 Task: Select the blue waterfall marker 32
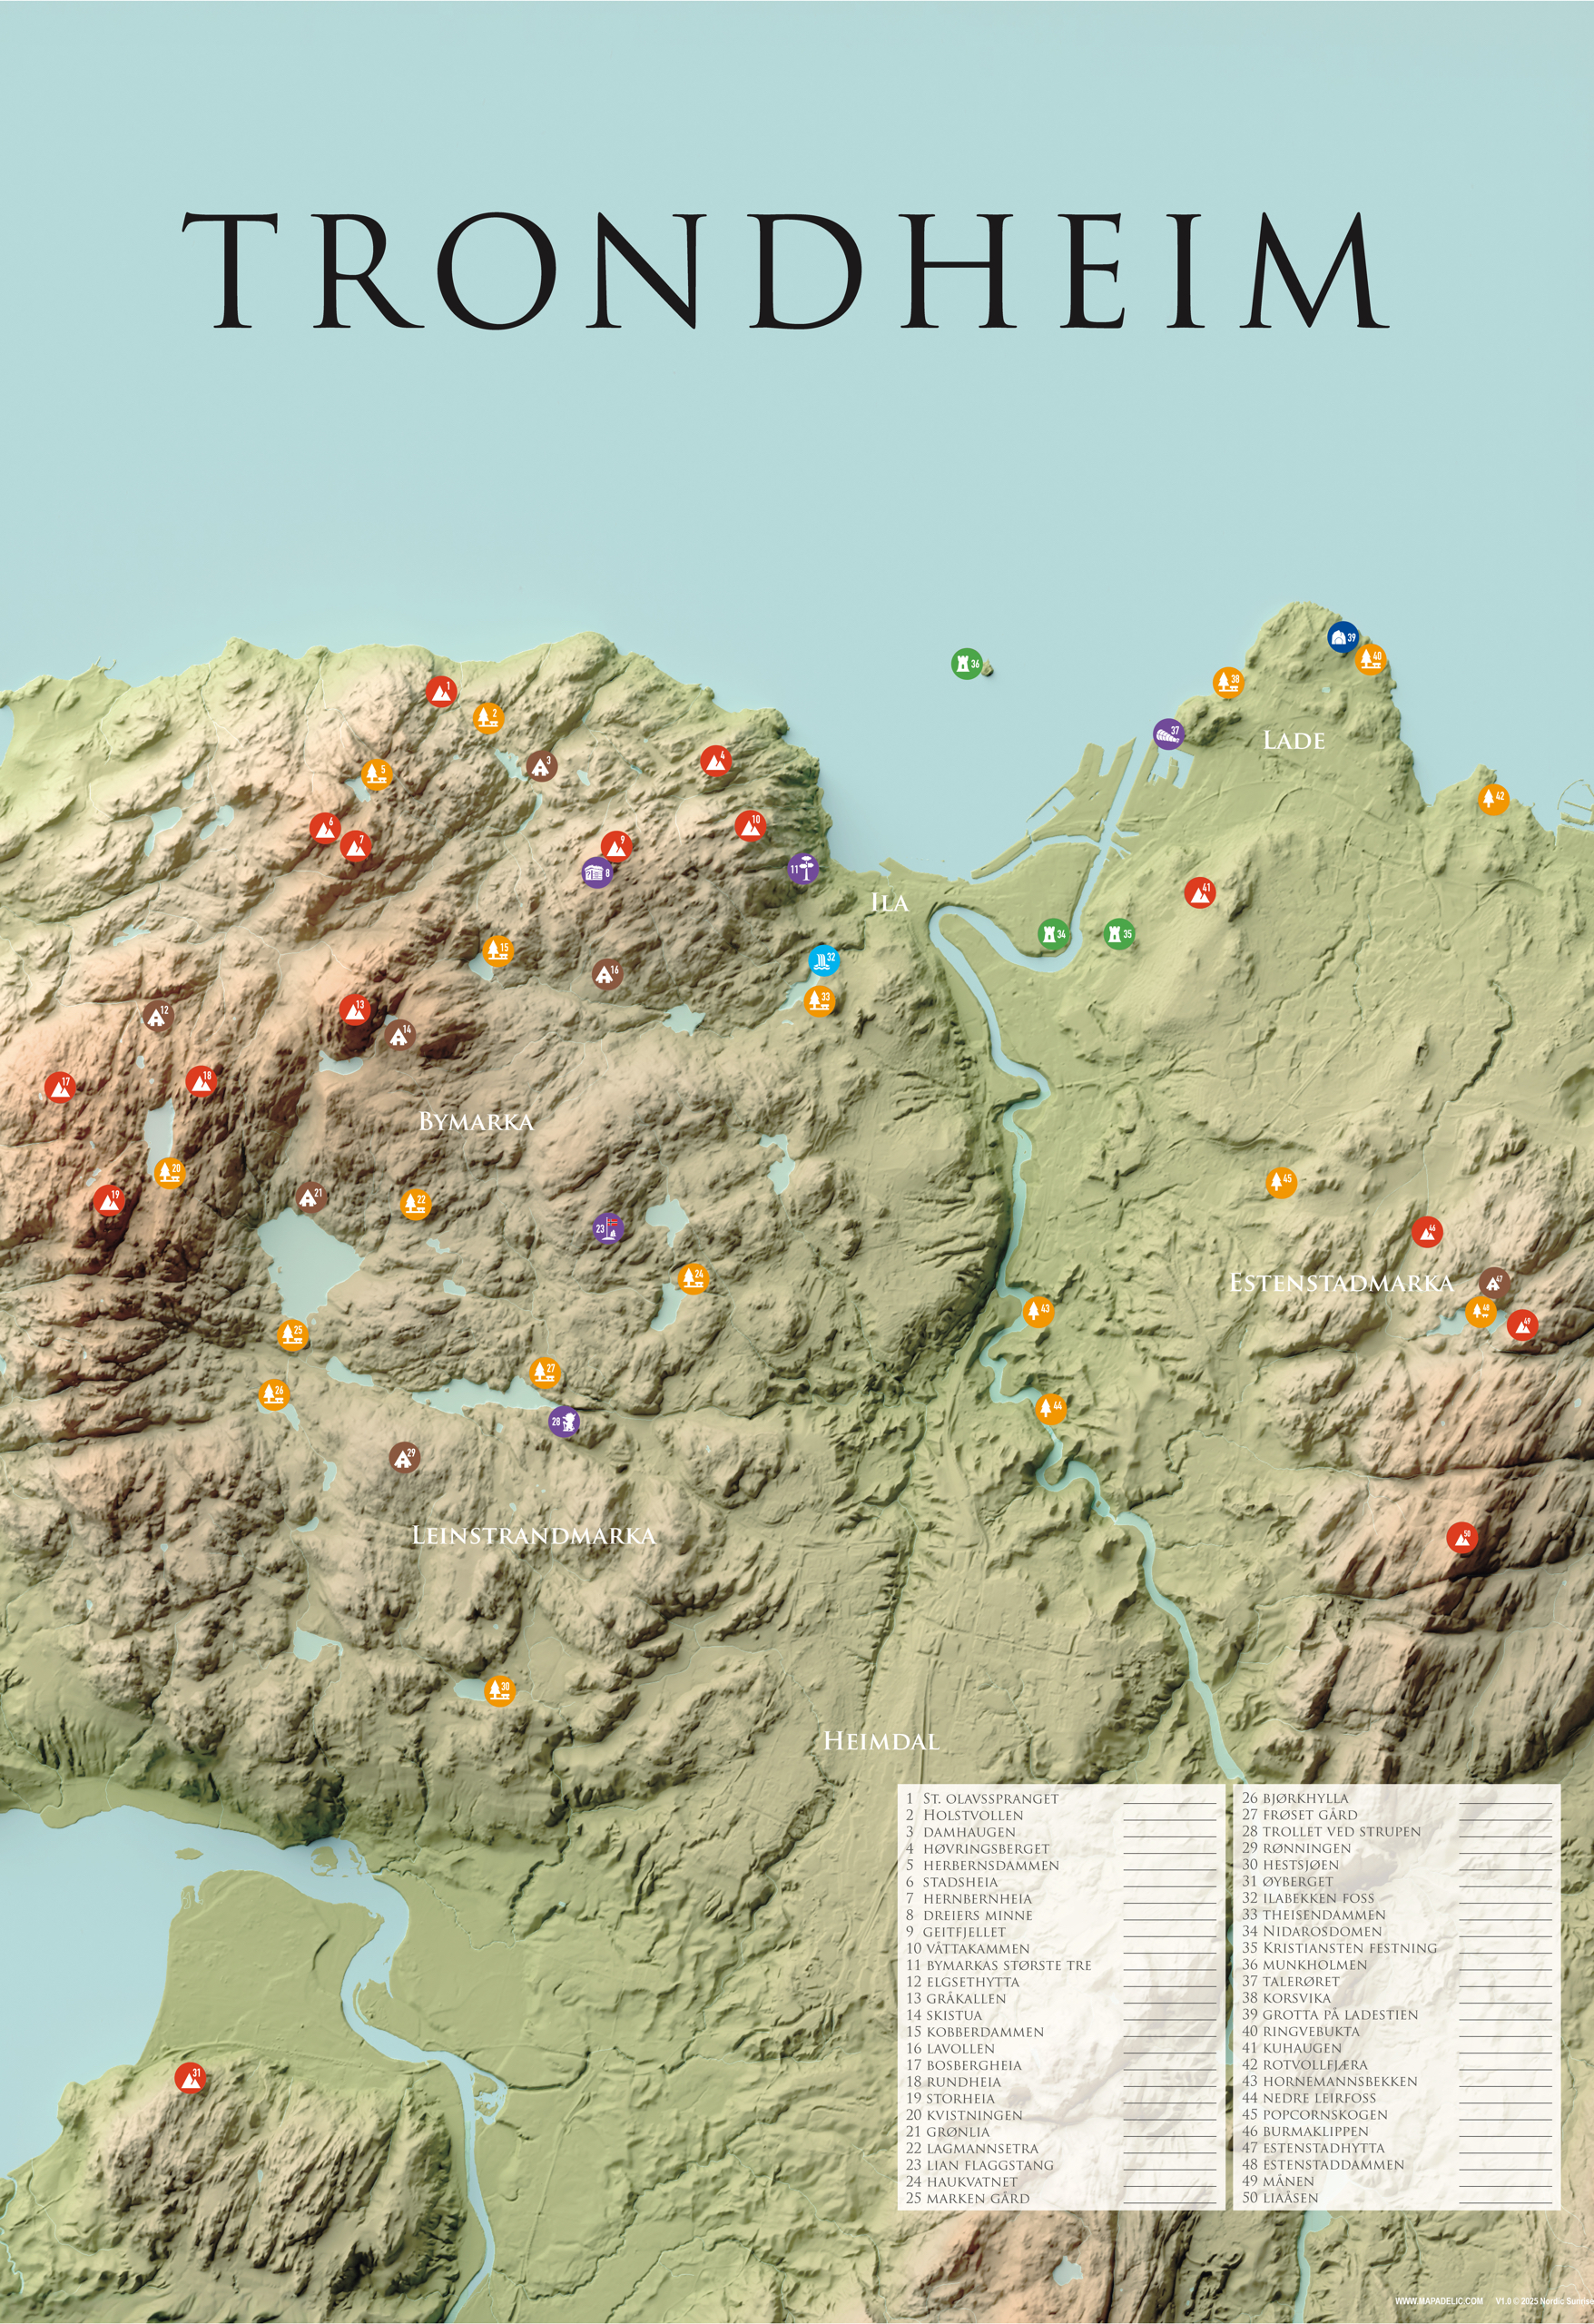823,960
